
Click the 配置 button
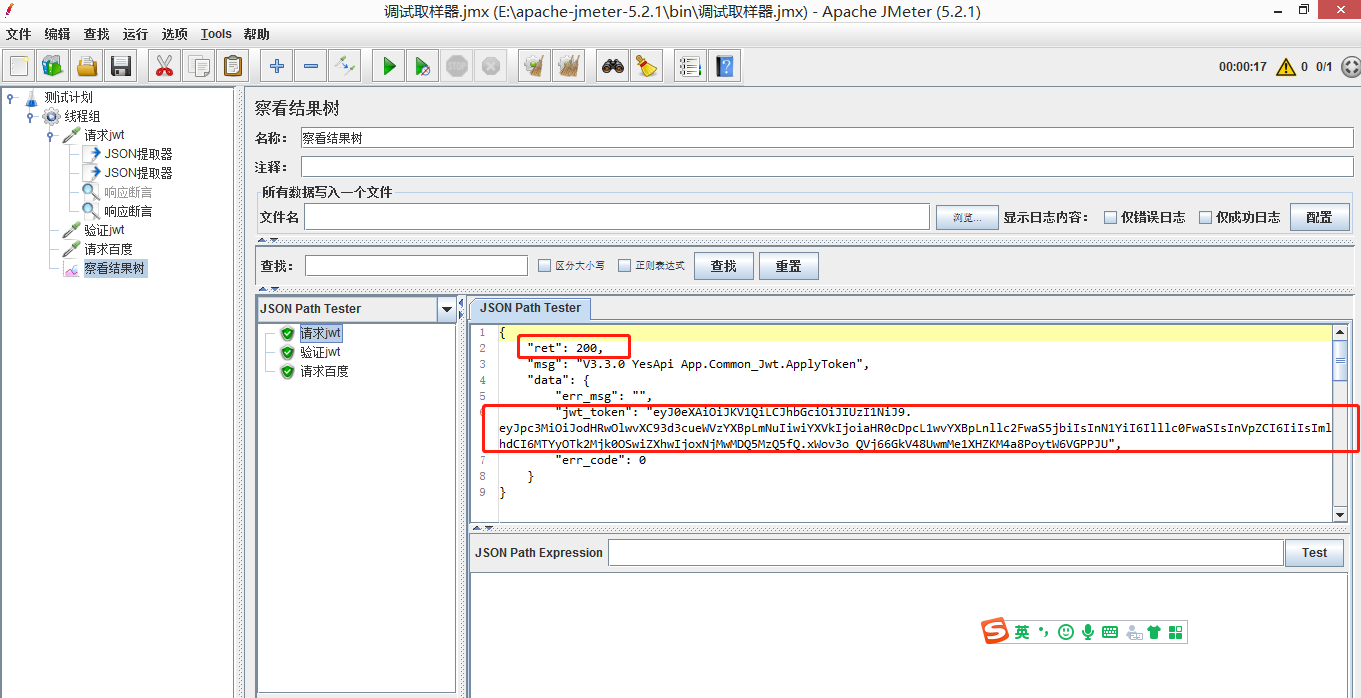coord(1319,217)
